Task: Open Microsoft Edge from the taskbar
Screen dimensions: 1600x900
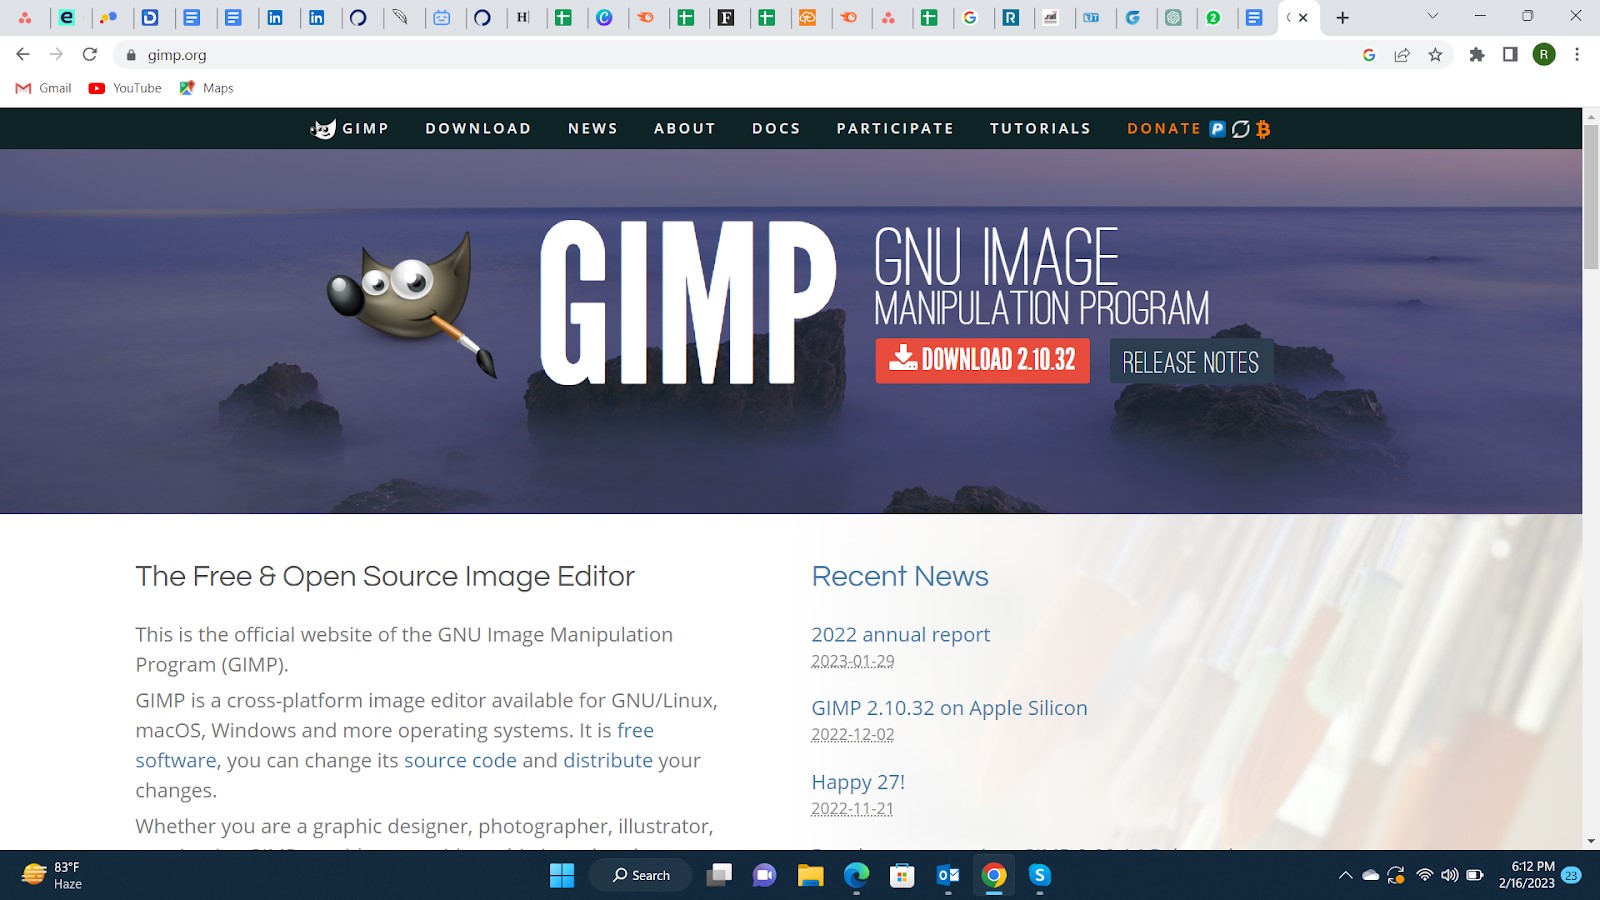Action: [x=856, y=876]
